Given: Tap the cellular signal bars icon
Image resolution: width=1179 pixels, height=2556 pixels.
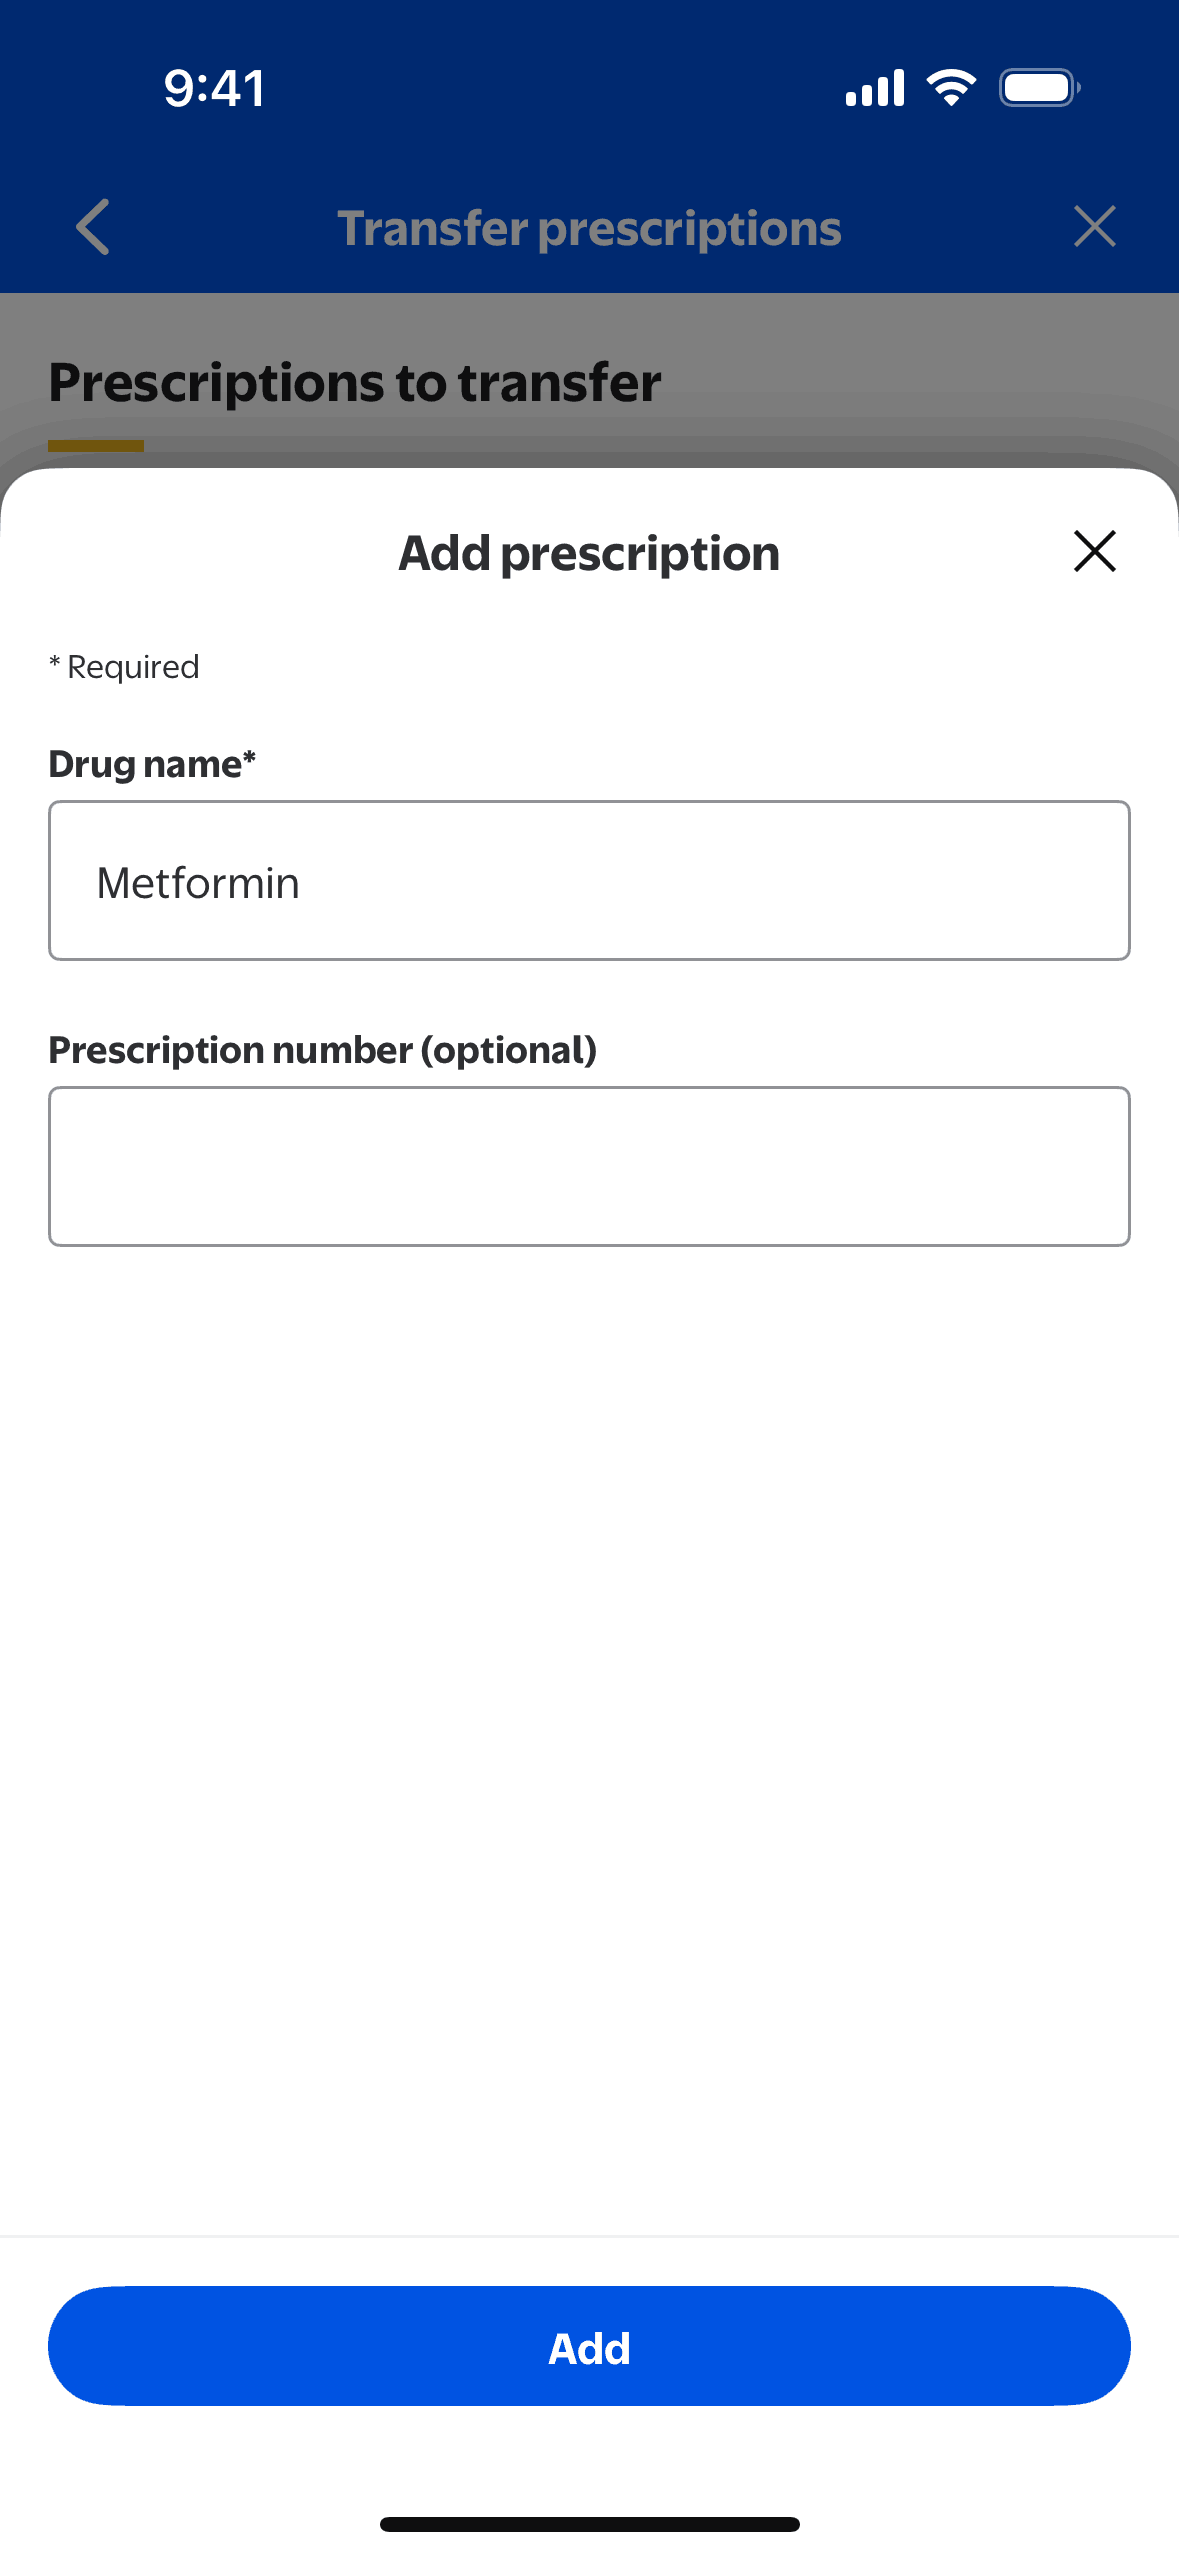Looking at the screenshot, I should pos(874,88).
